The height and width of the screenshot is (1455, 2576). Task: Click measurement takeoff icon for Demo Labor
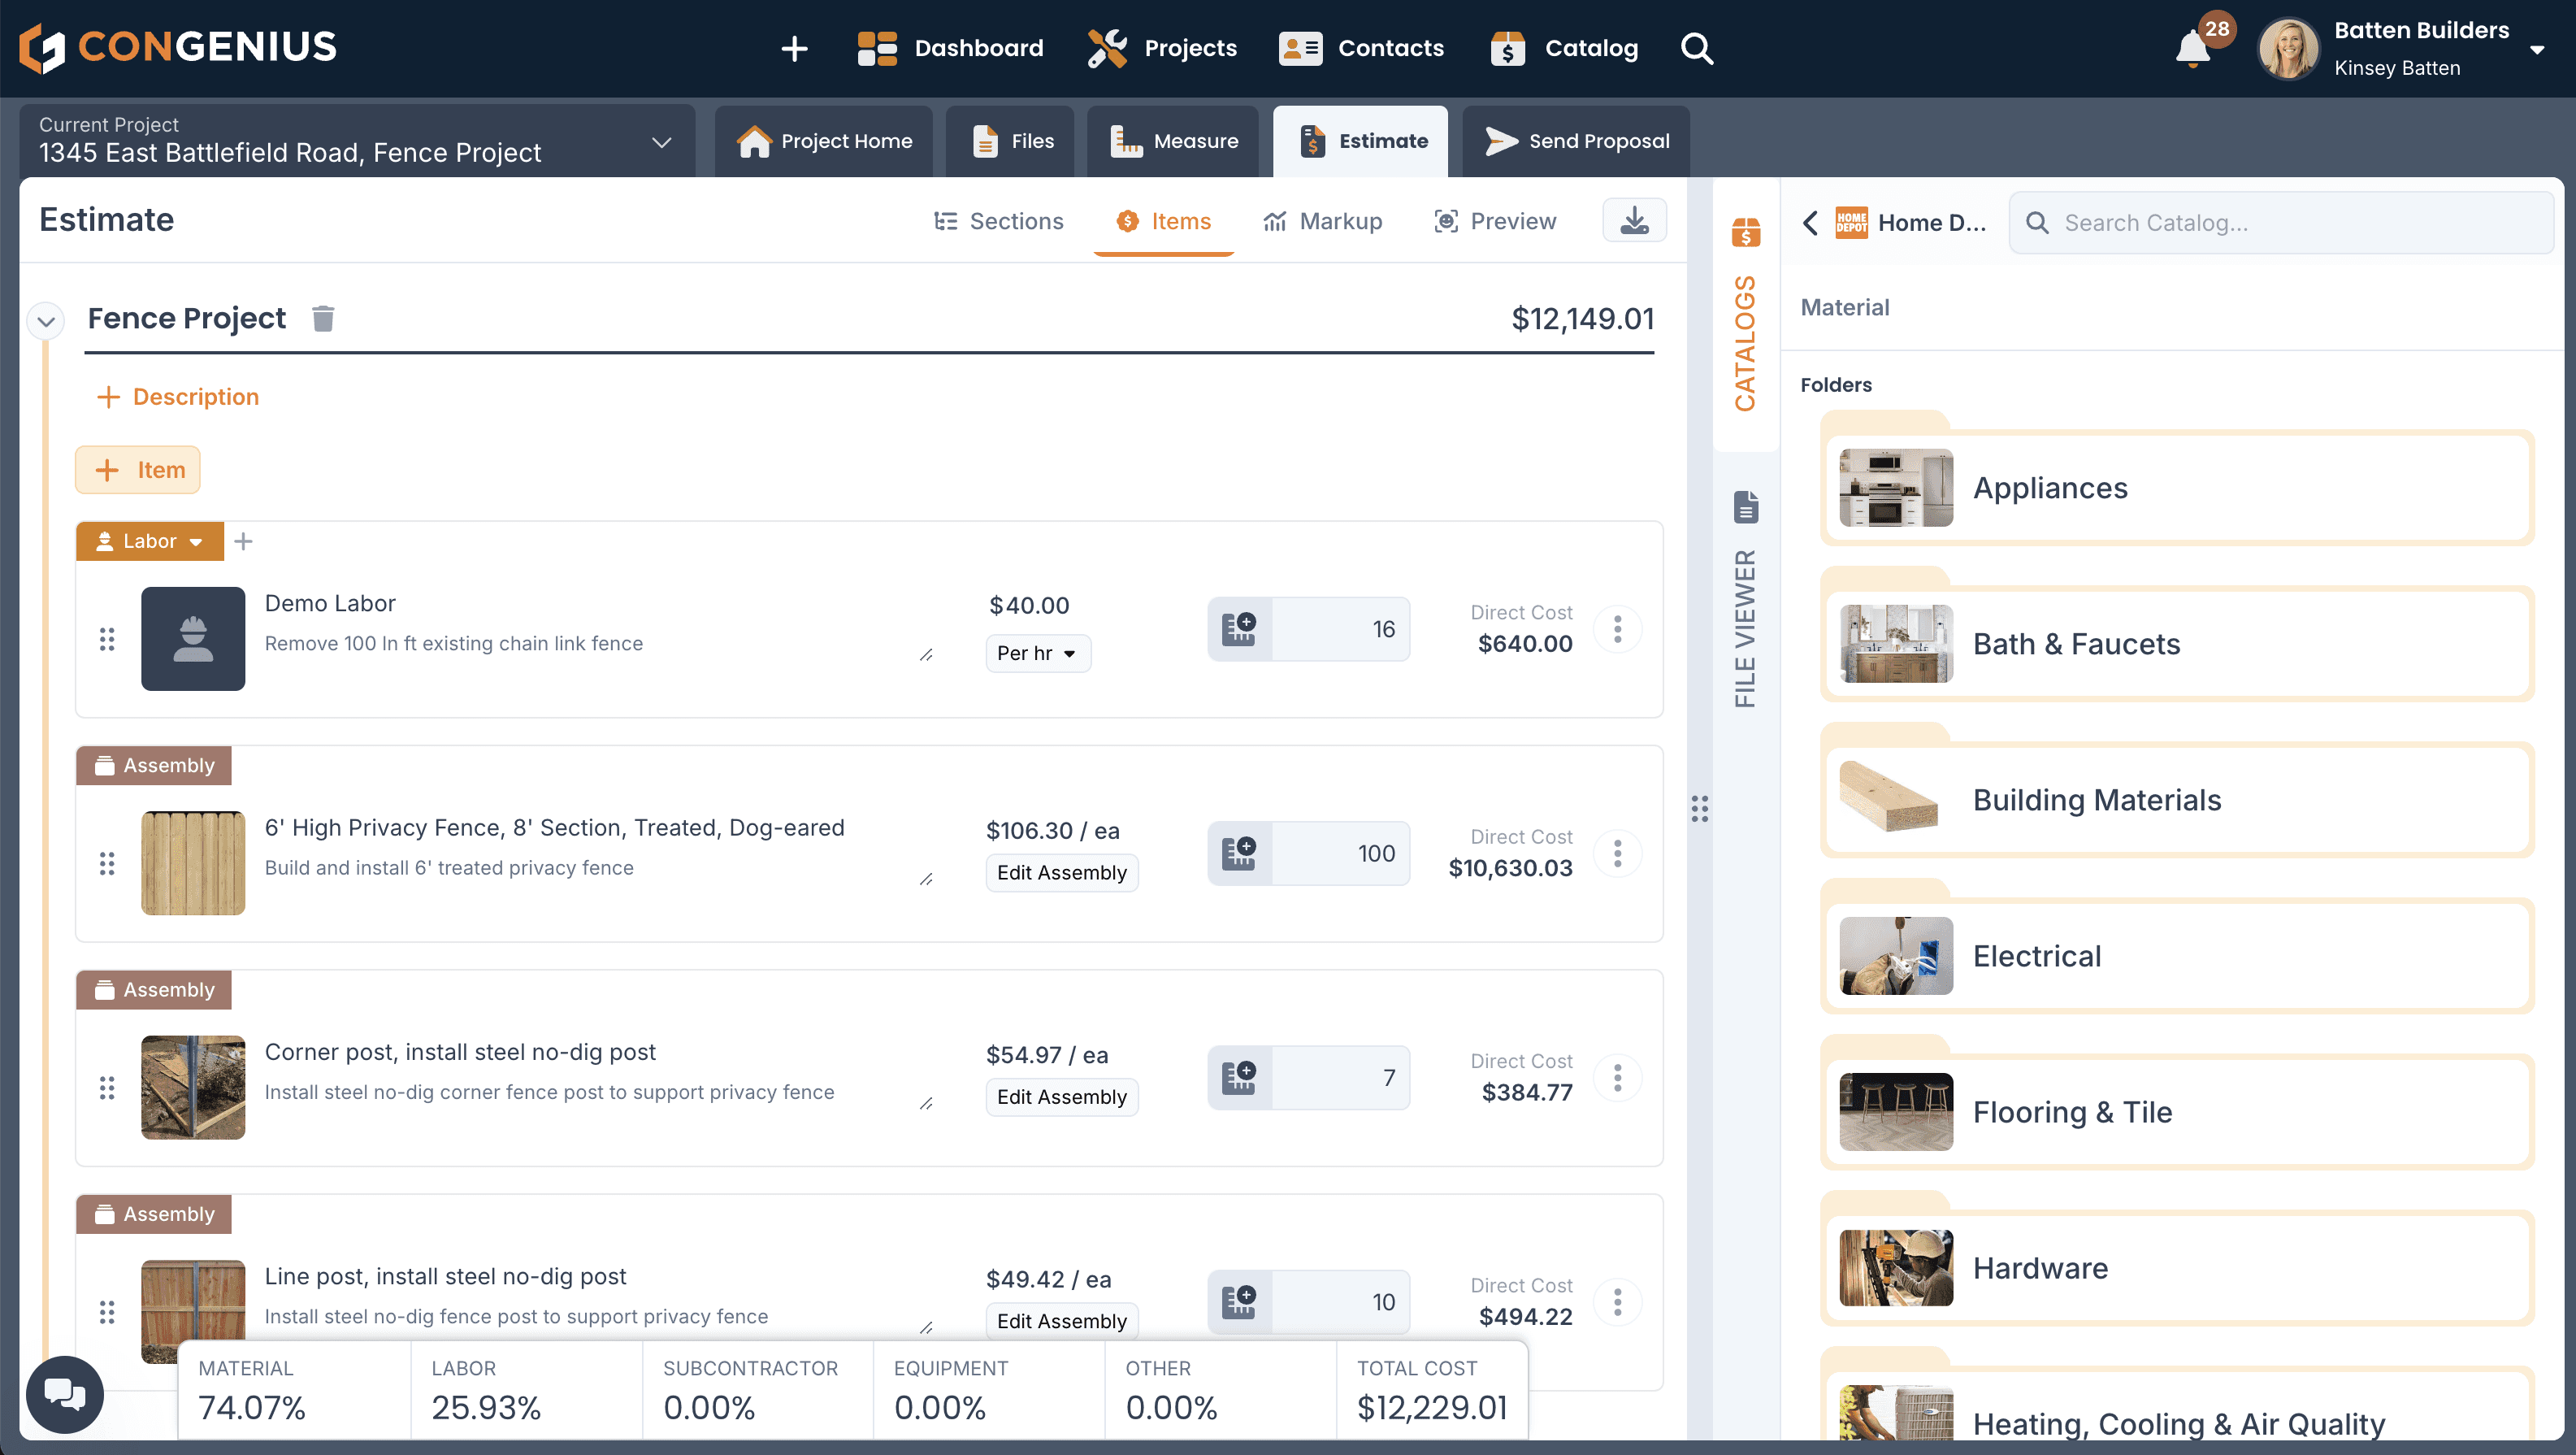coord(1239,629)
